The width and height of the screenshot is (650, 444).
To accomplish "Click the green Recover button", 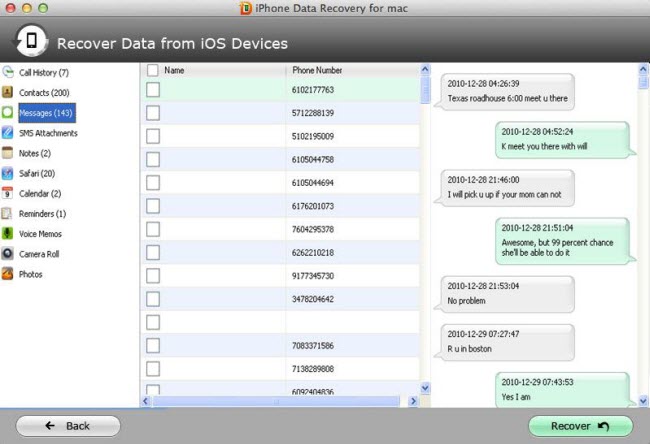I will click(x=580, y=426).
